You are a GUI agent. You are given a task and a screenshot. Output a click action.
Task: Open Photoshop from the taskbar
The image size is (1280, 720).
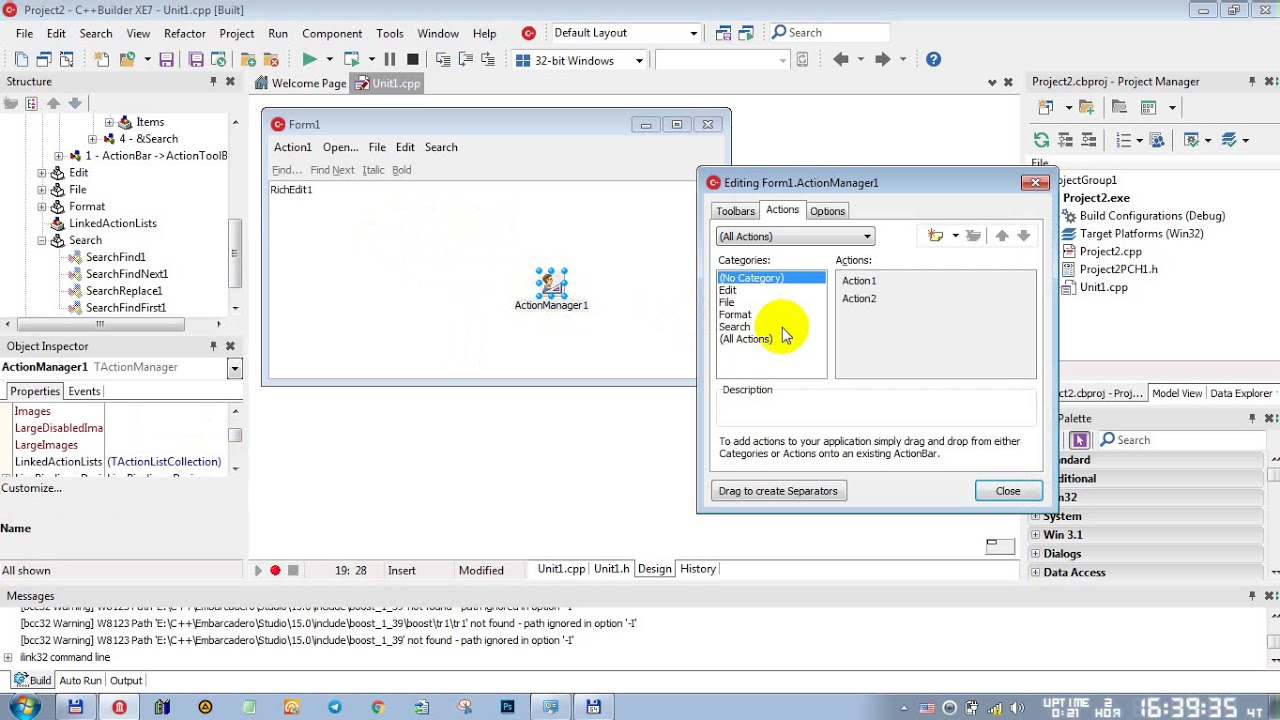508,707
